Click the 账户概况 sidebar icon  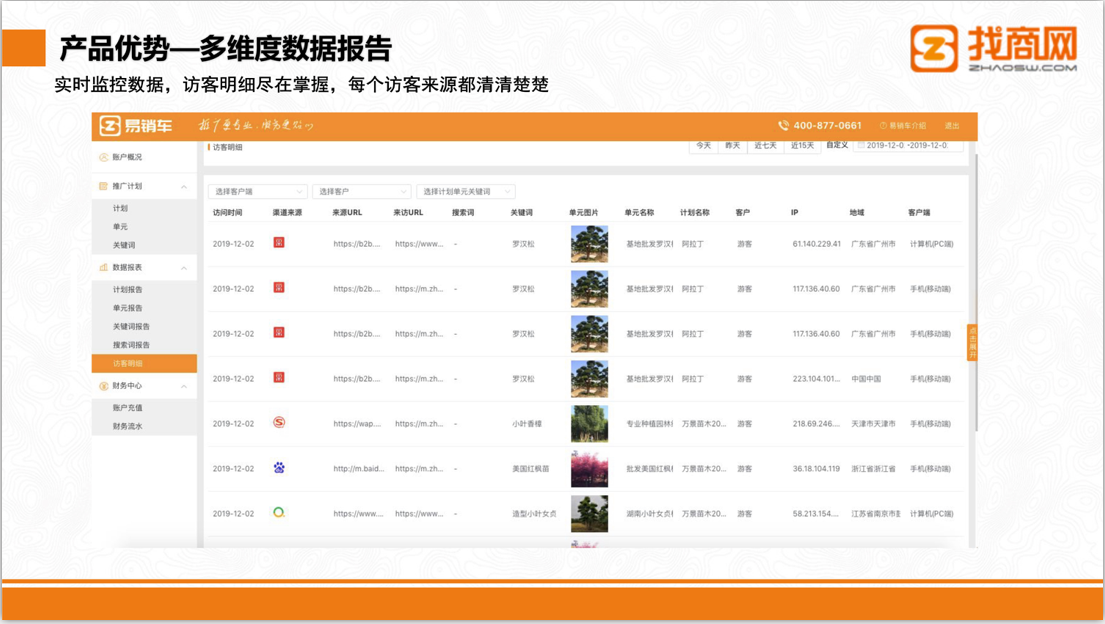click(103, 157)
